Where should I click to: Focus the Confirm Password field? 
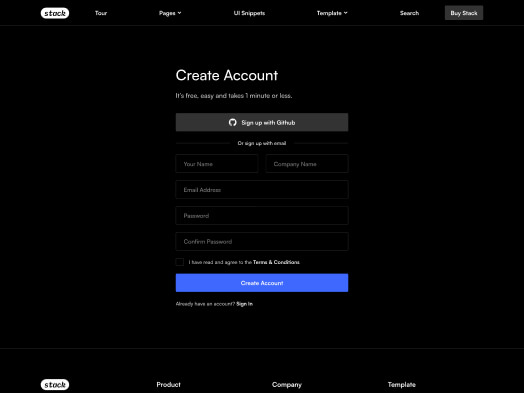[262, 241]
